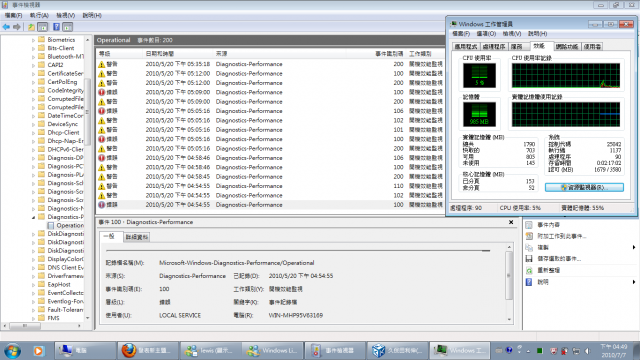Open help via the blue question toolbar icon

pos(56,27)
